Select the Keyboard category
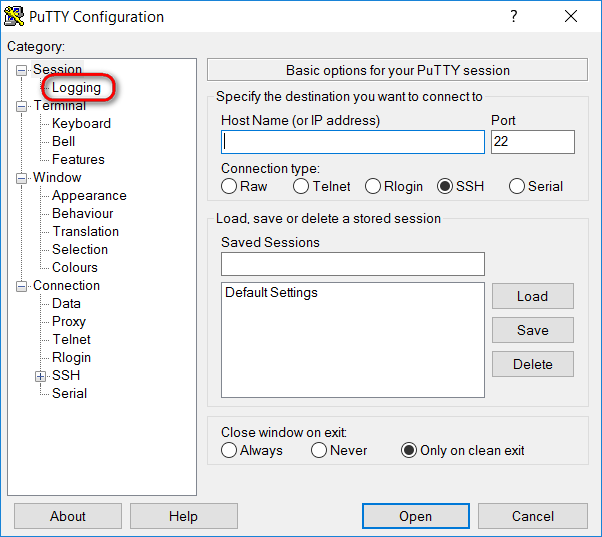The image size is (602, 537). pyautogui.click(x=81, y=124)
